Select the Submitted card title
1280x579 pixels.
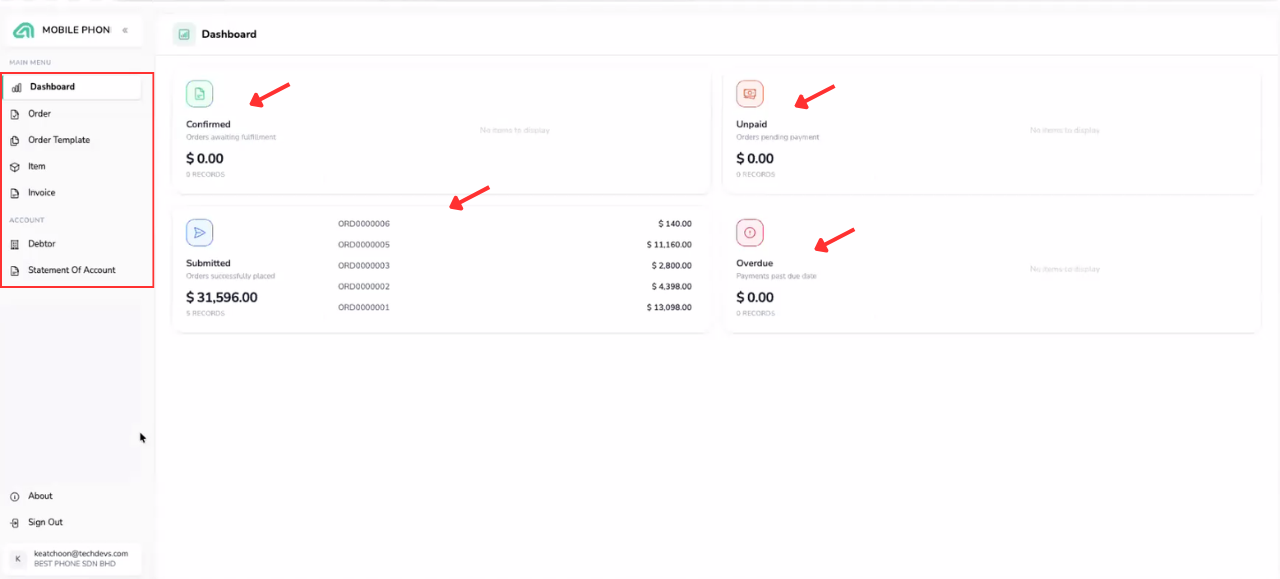tap(208, 264)
